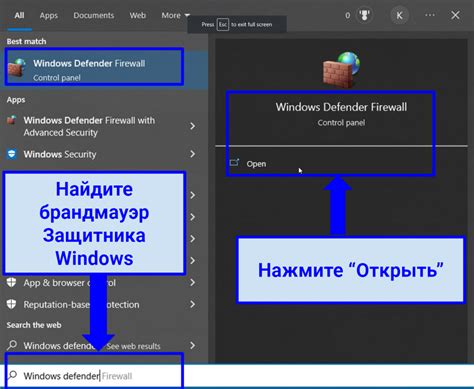The width and height of the screenshot is (474, 389).
Task: Click the Apps section heading
Action: 16,100
